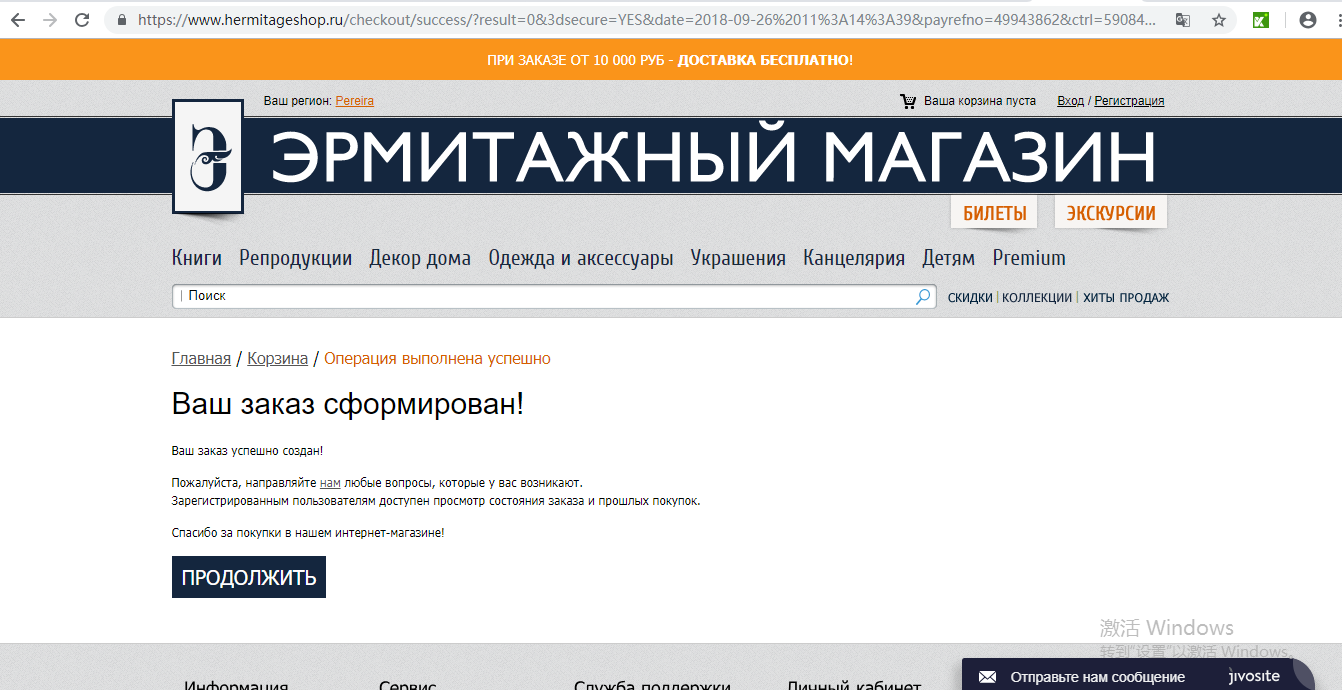Click the shopping cart icon
The width and height of the screenshot is (1342, 690).
[908, 101]
